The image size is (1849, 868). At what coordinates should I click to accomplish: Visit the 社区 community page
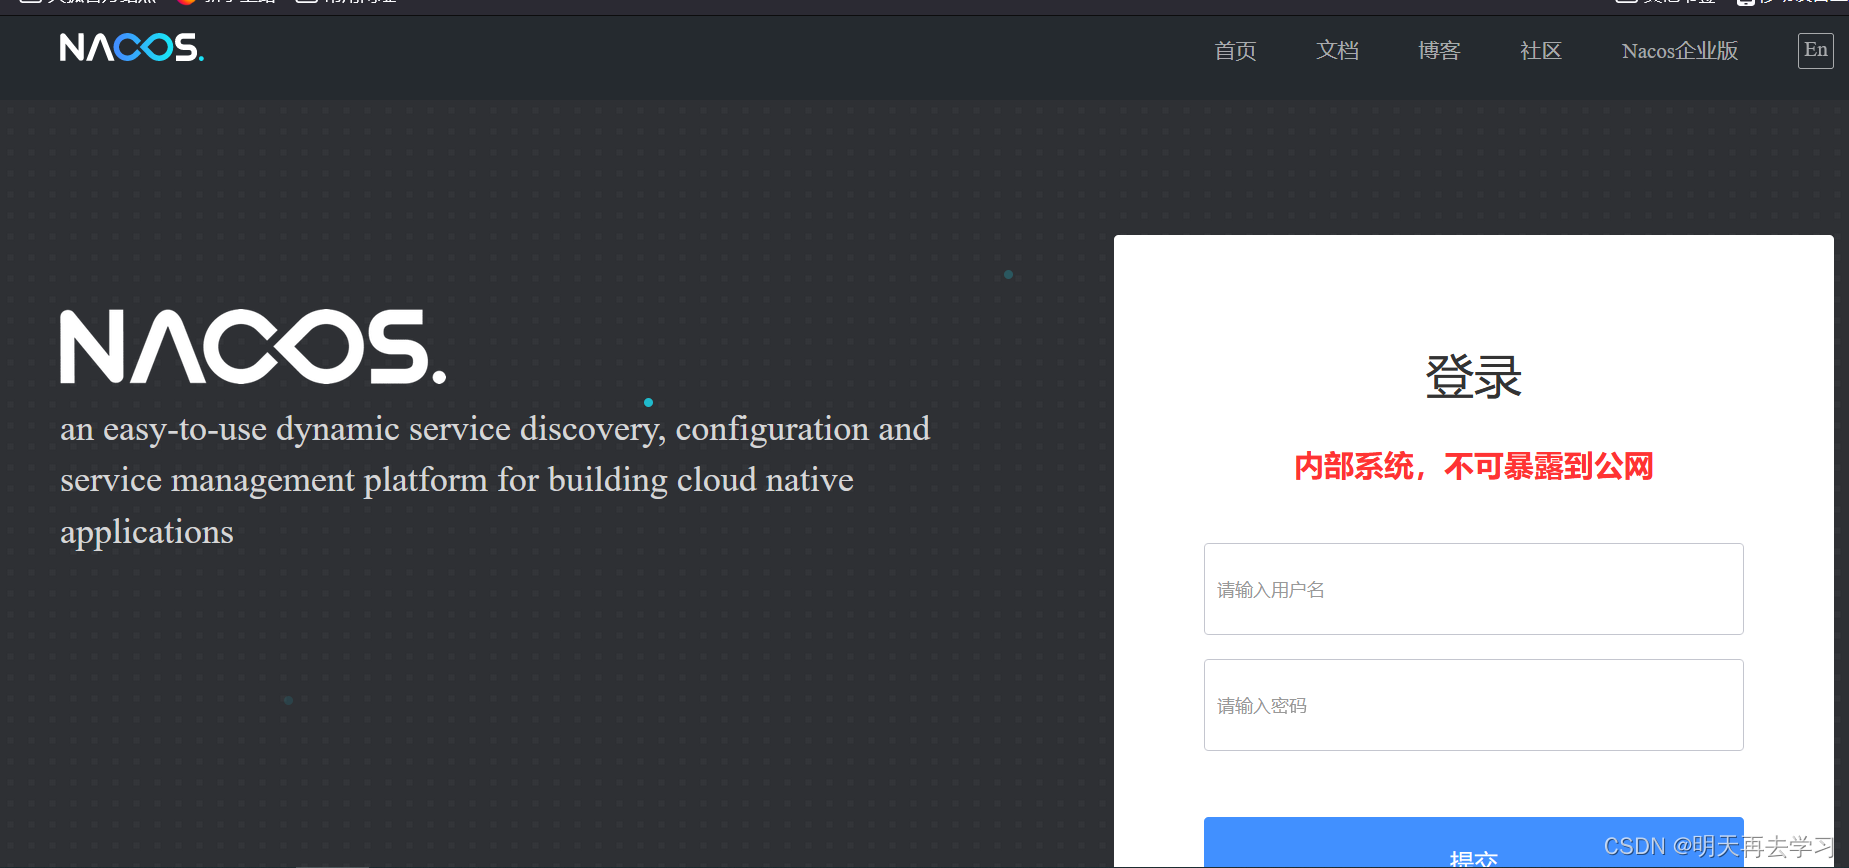tap(1541, 51)
